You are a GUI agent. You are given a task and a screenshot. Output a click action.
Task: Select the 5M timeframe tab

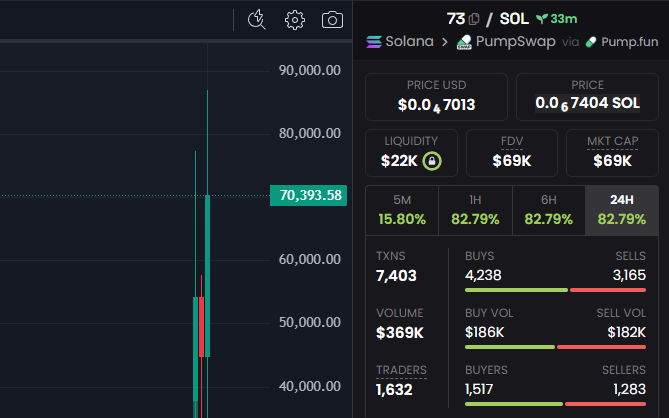pos(402,210)
